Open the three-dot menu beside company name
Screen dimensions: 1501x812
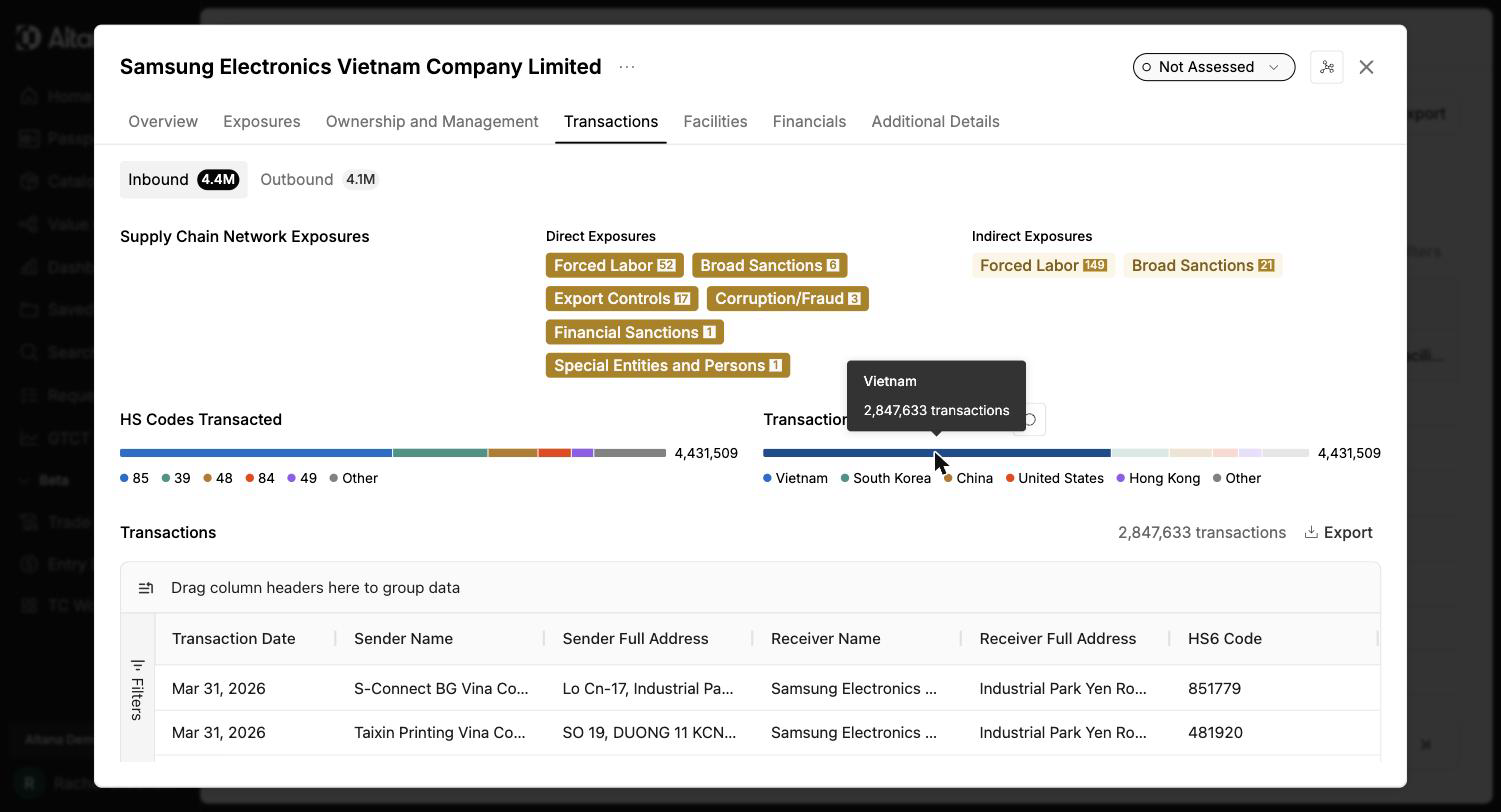627,67
